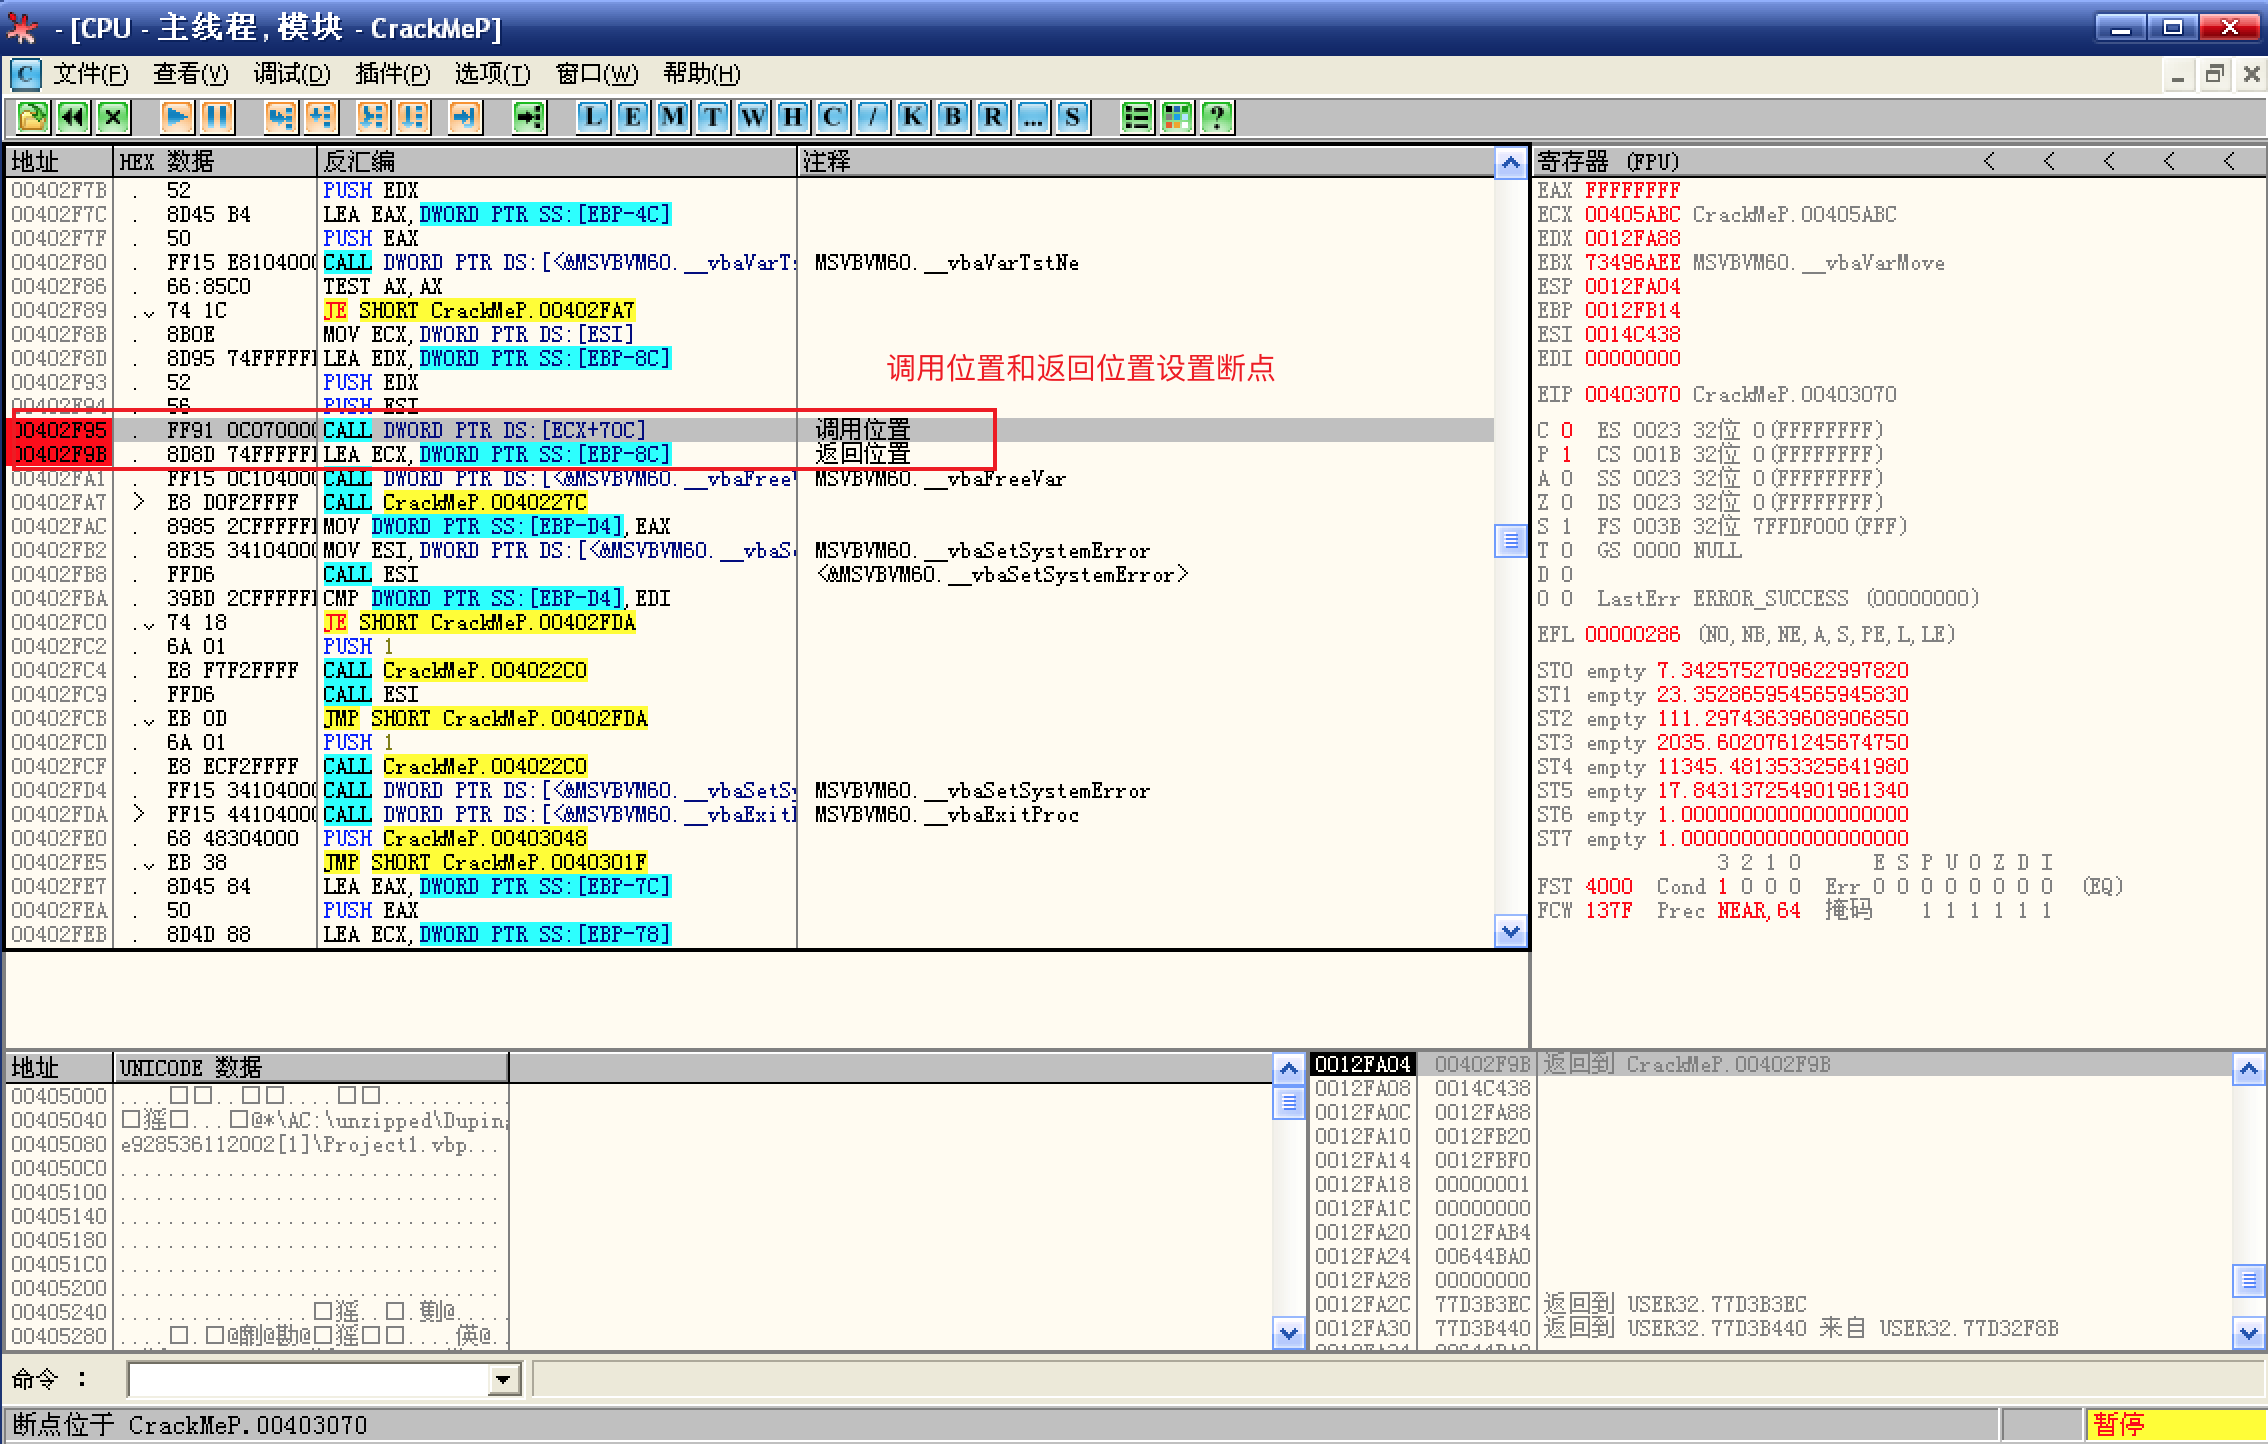Open the Breakpoints (B) window
The height and width of the screenshot is (1444, 2268).
tap(952, 118)
